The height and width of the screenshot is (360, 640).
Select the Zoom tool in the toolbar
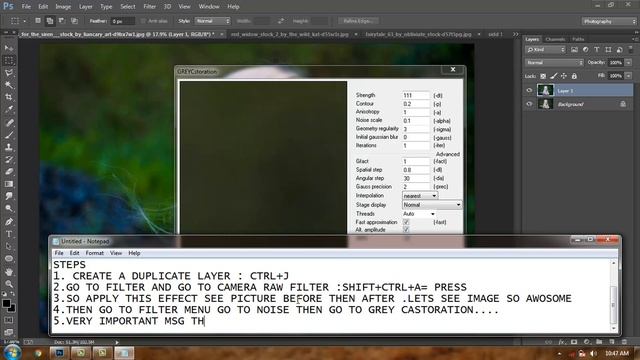[x=9, y=284]
